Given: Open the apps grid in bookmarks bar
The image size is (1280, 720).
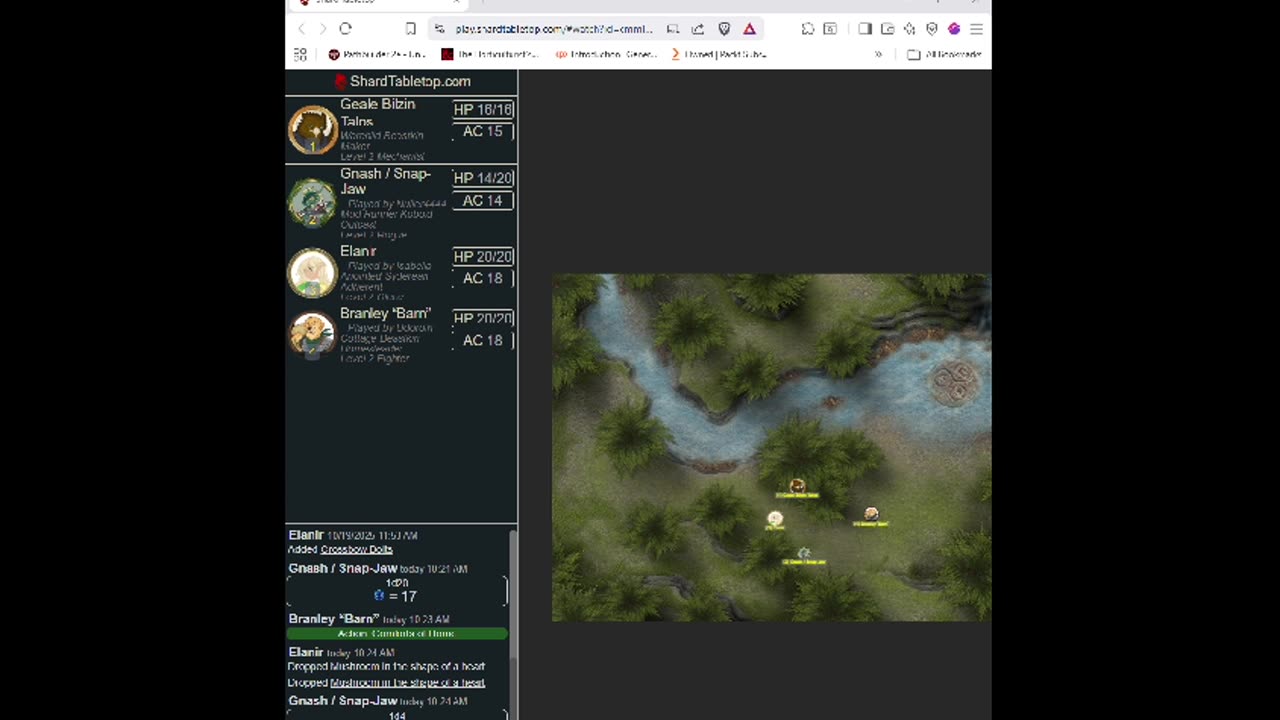Looking at the screenshot, I should [300, 54].
